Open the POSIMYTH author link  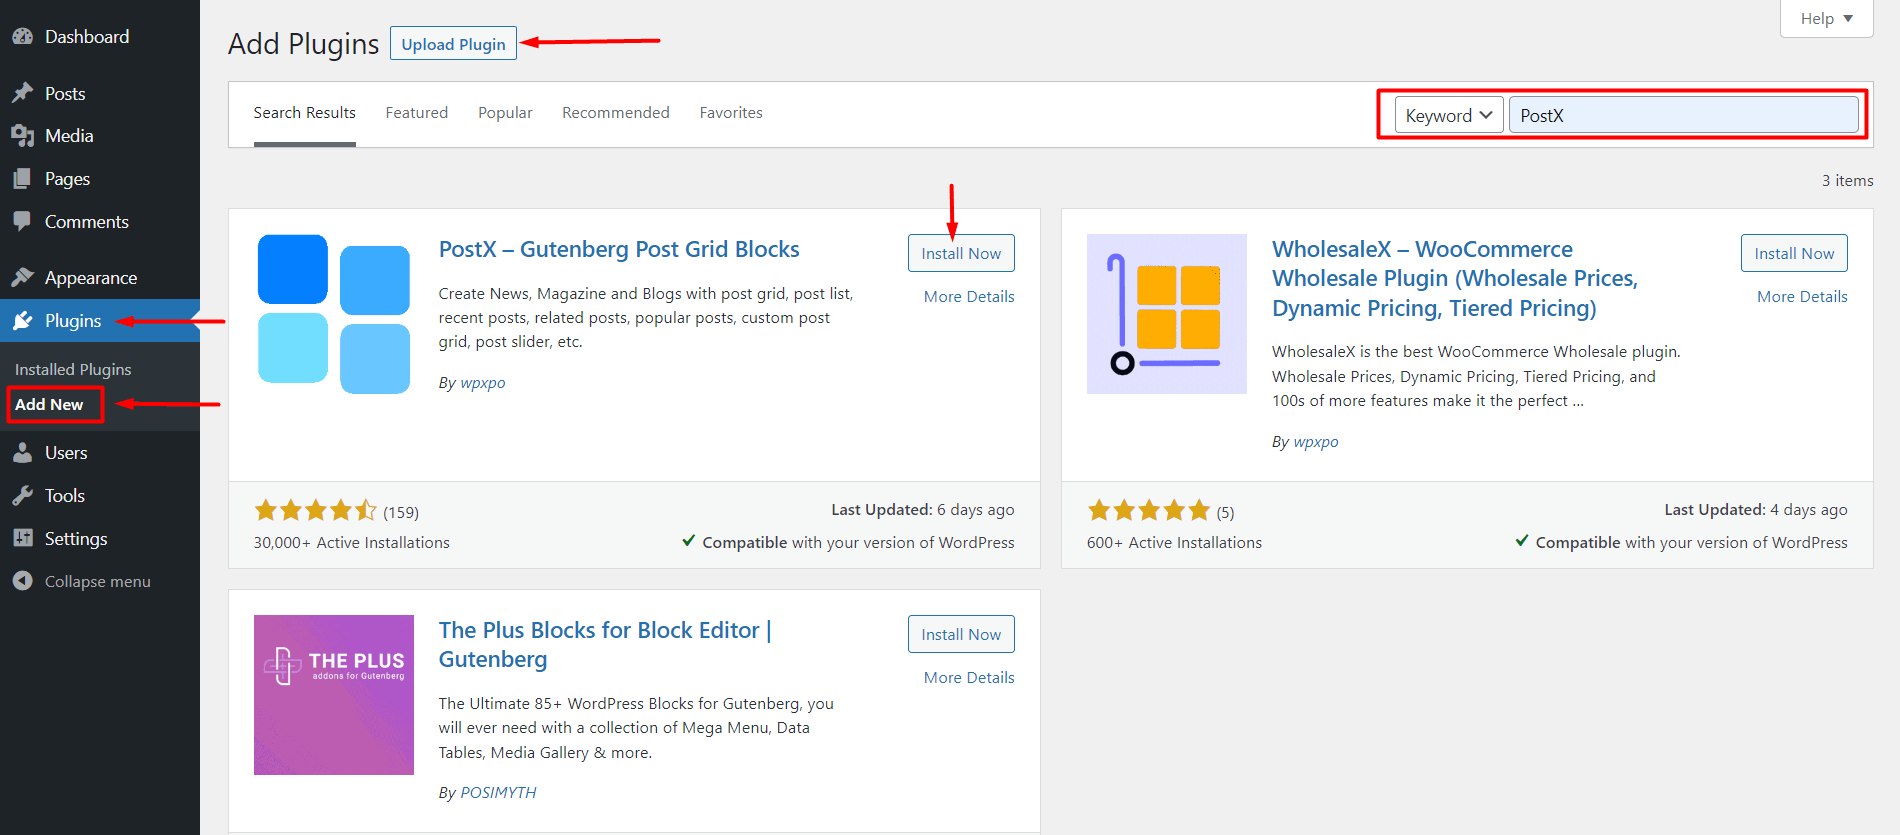[x=498, y=793]
